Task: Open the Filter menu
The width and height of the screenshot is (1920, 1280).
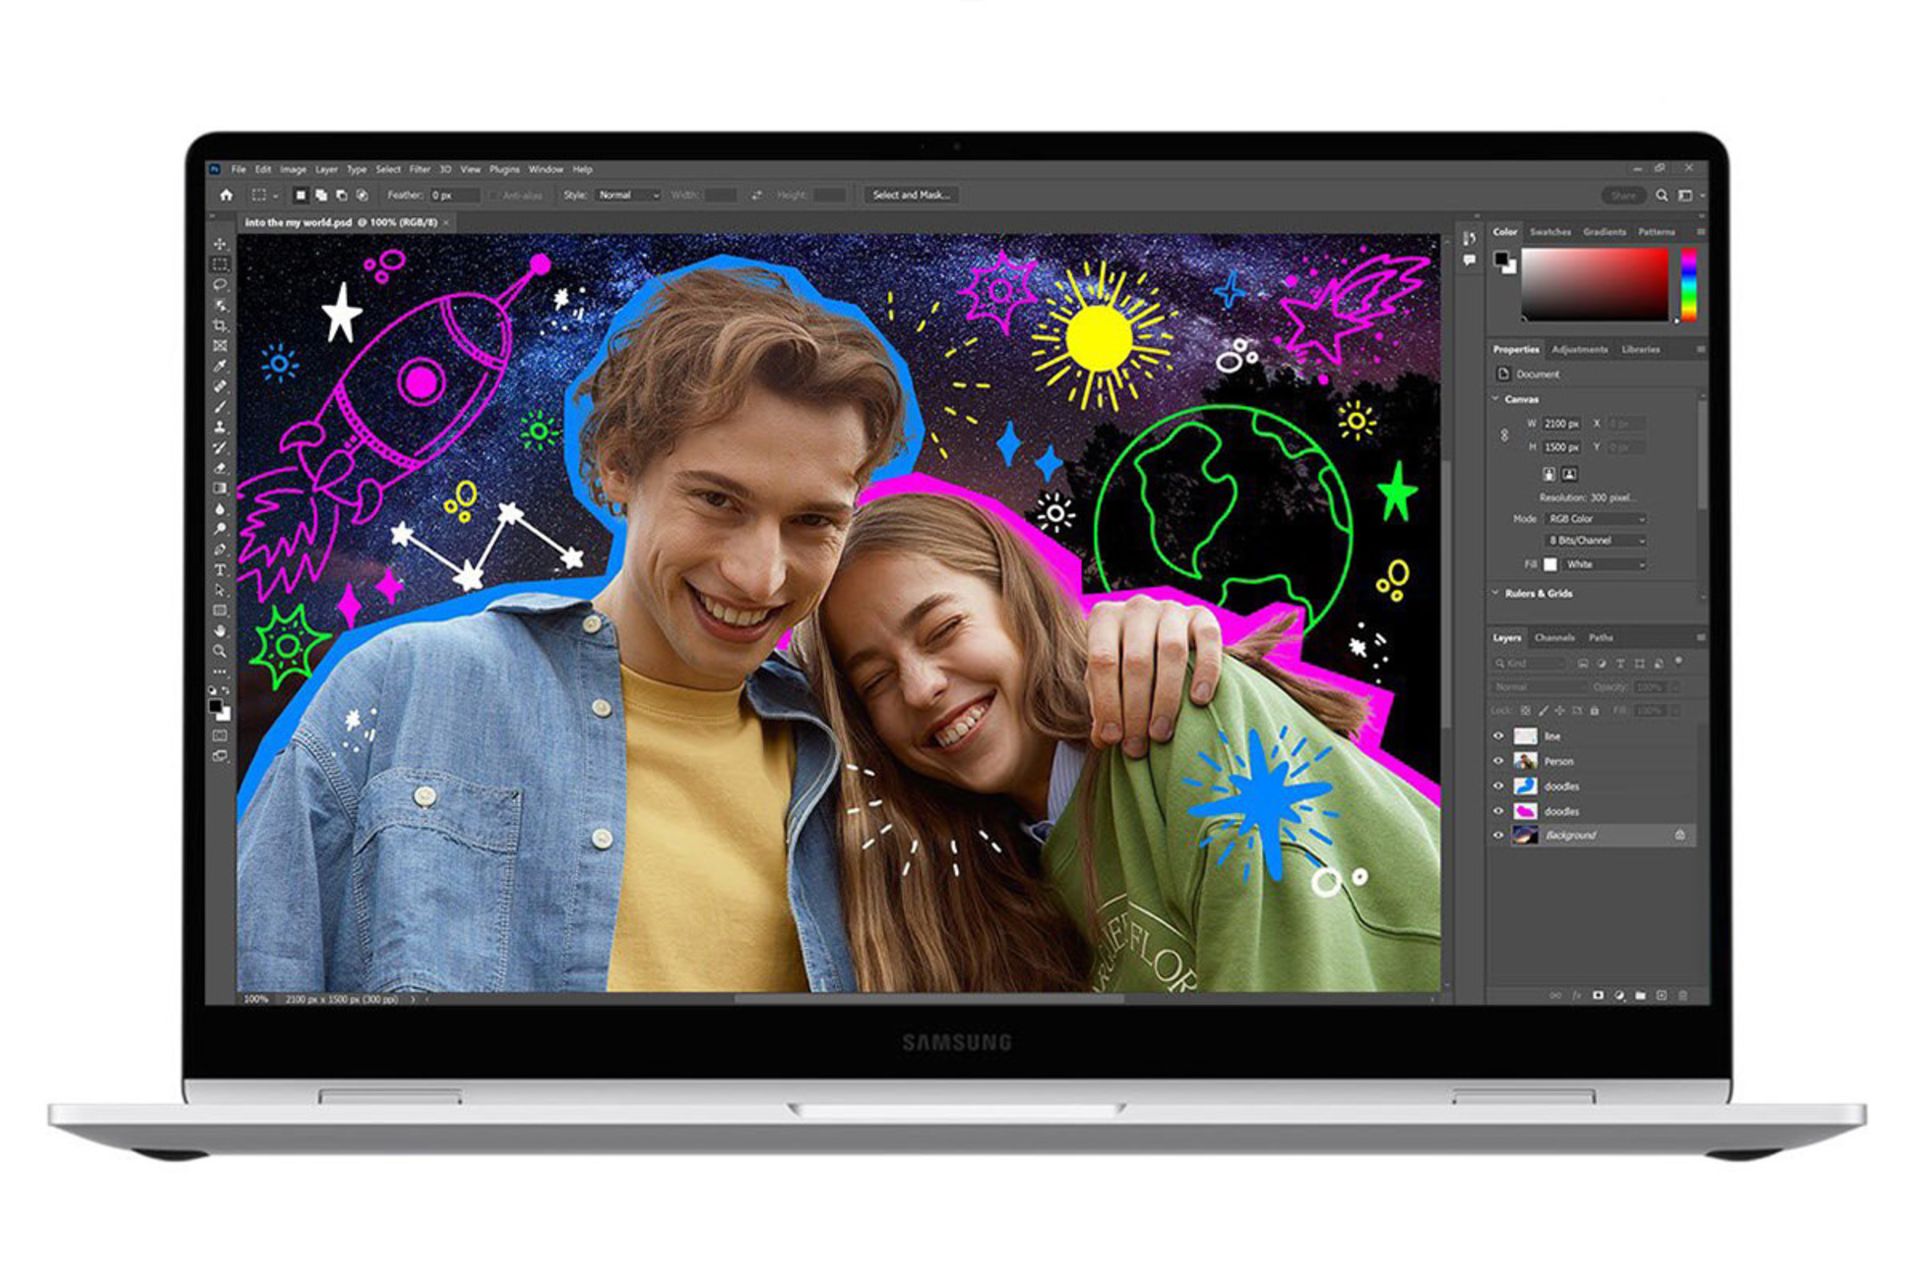Action: click(x=419, y=169)
